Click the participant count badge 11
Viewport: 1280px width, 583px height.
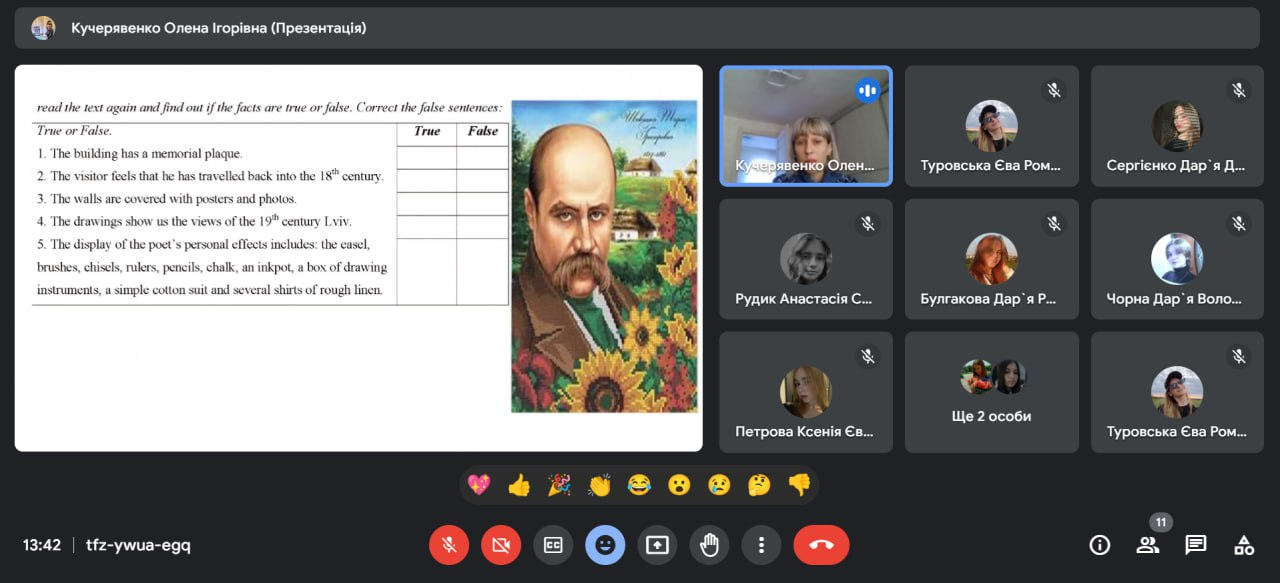pos(1160,522)
